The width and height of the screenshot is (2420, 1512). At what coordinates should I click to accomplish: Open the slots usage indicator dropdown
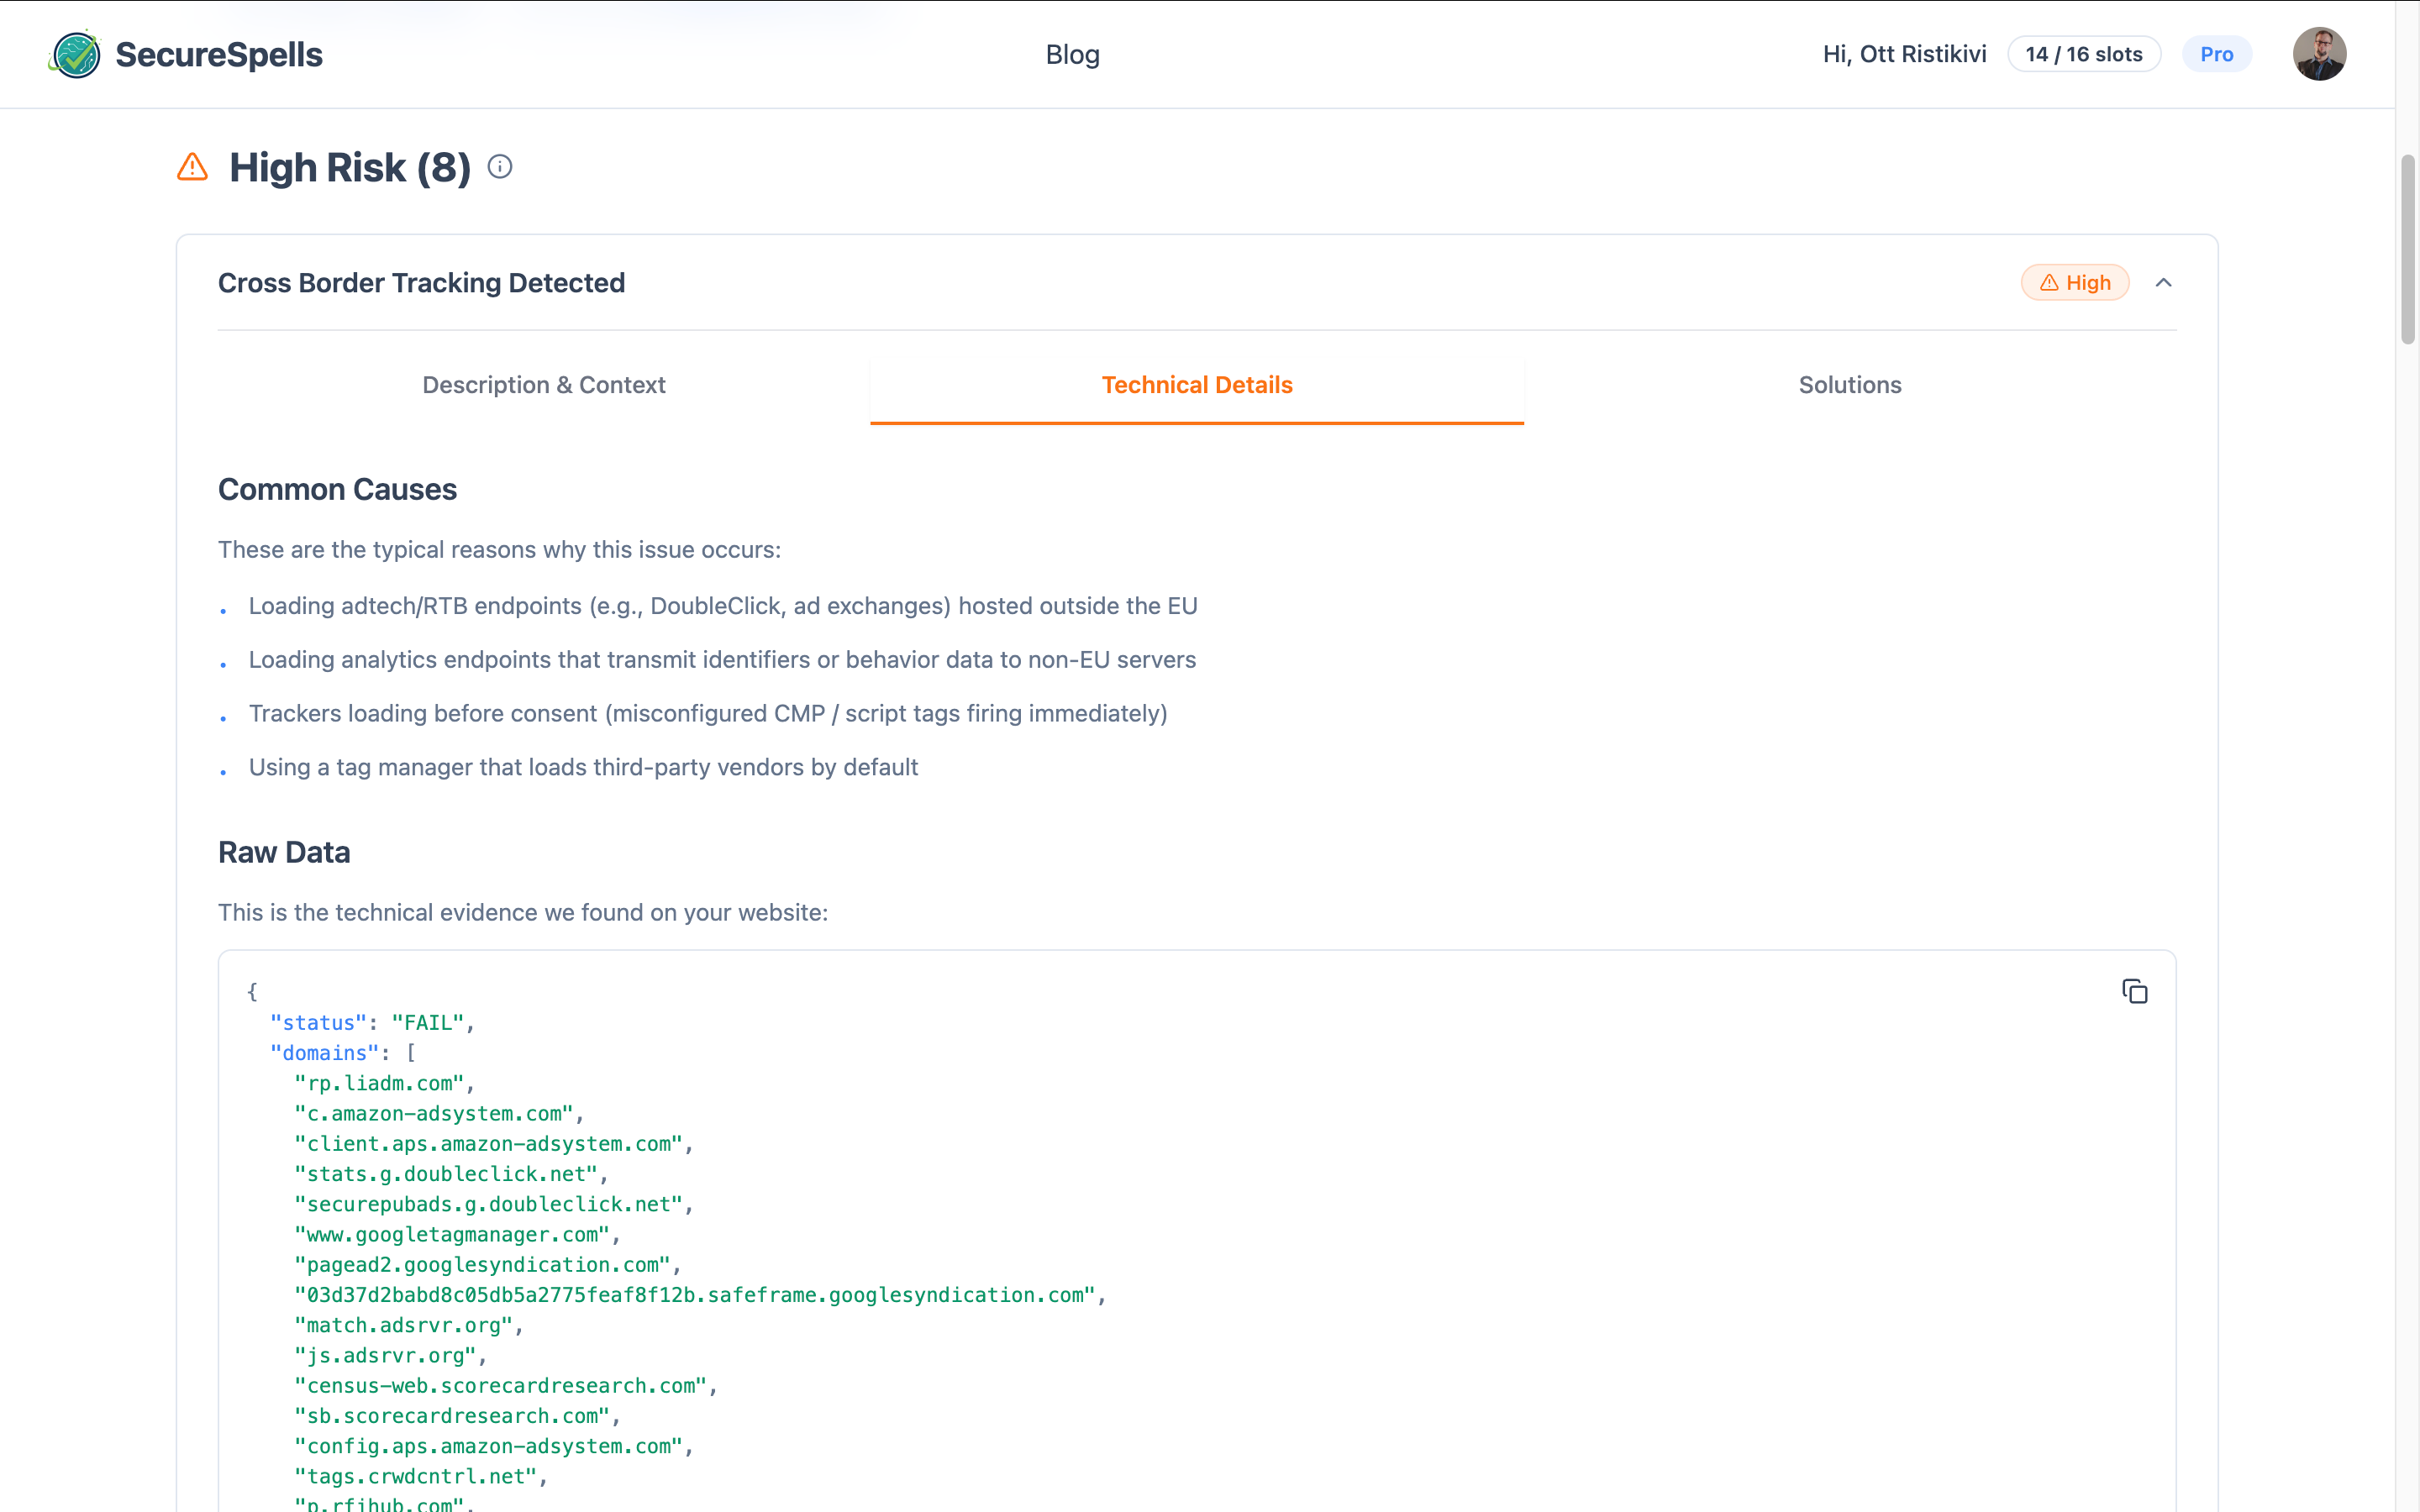pos(2083,54)
